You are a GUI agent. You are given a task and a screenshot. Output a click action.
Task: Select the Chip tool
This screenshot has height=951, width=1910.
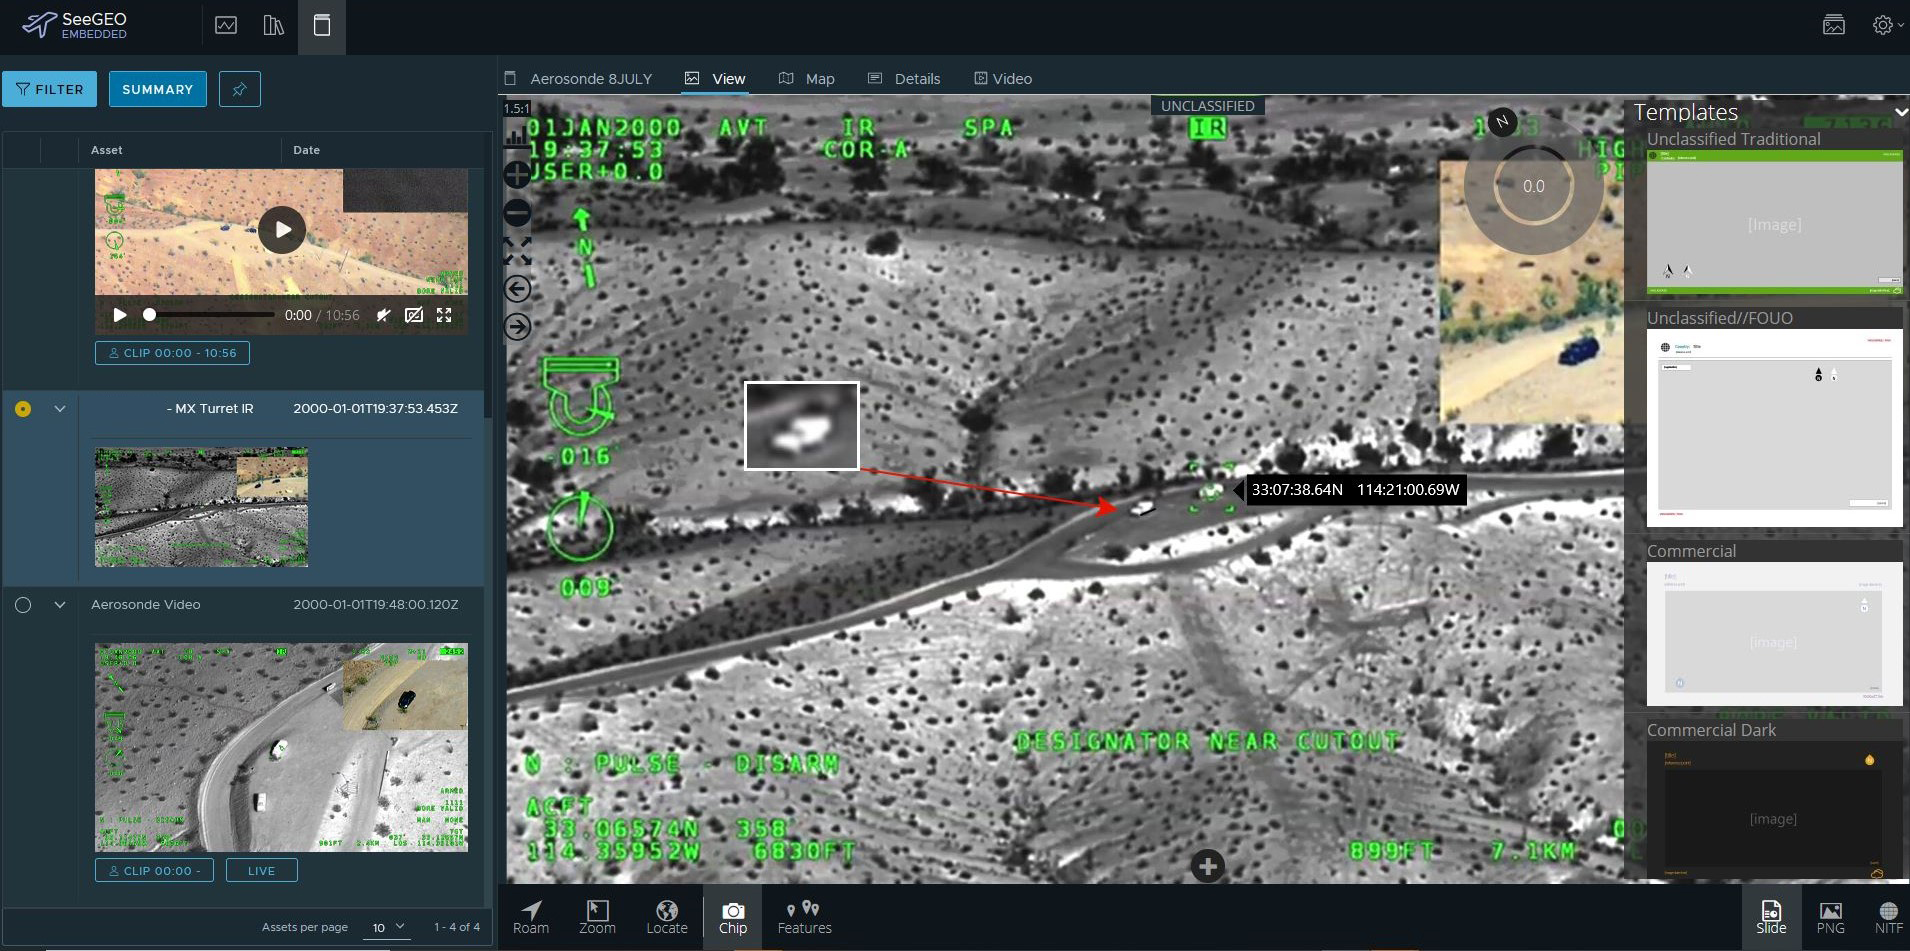[x=733, y=915]
